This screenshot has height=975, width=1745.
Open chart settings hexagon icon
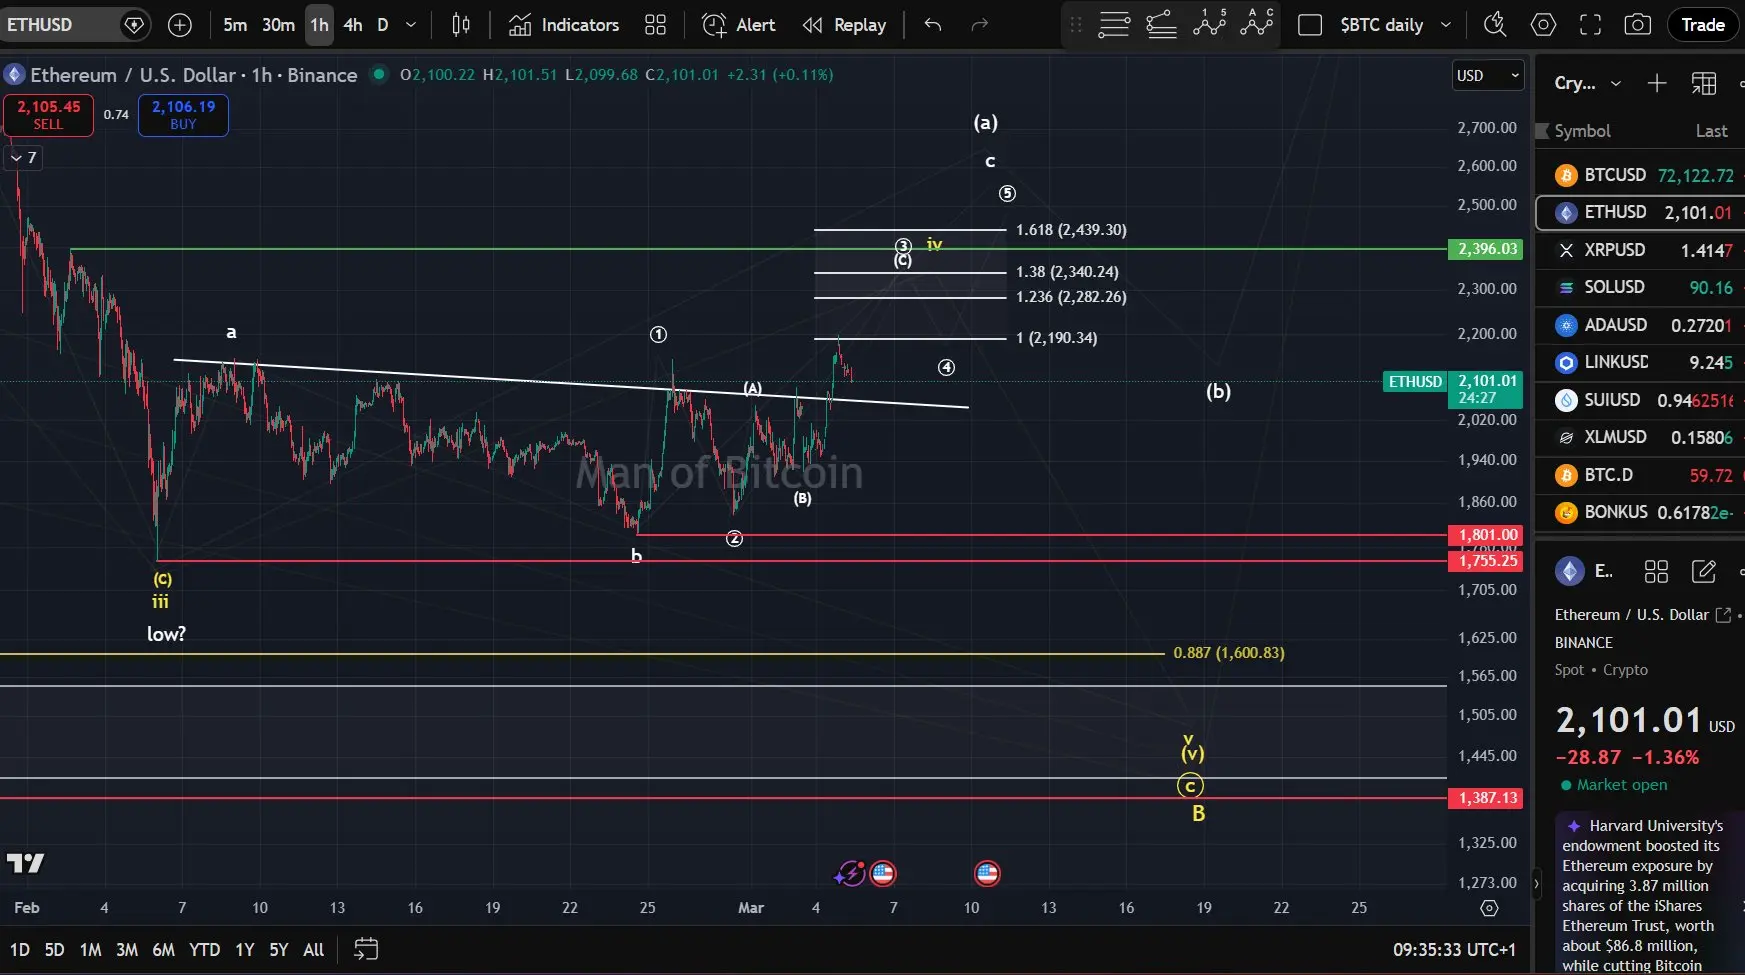click(x=1543, y=25)
